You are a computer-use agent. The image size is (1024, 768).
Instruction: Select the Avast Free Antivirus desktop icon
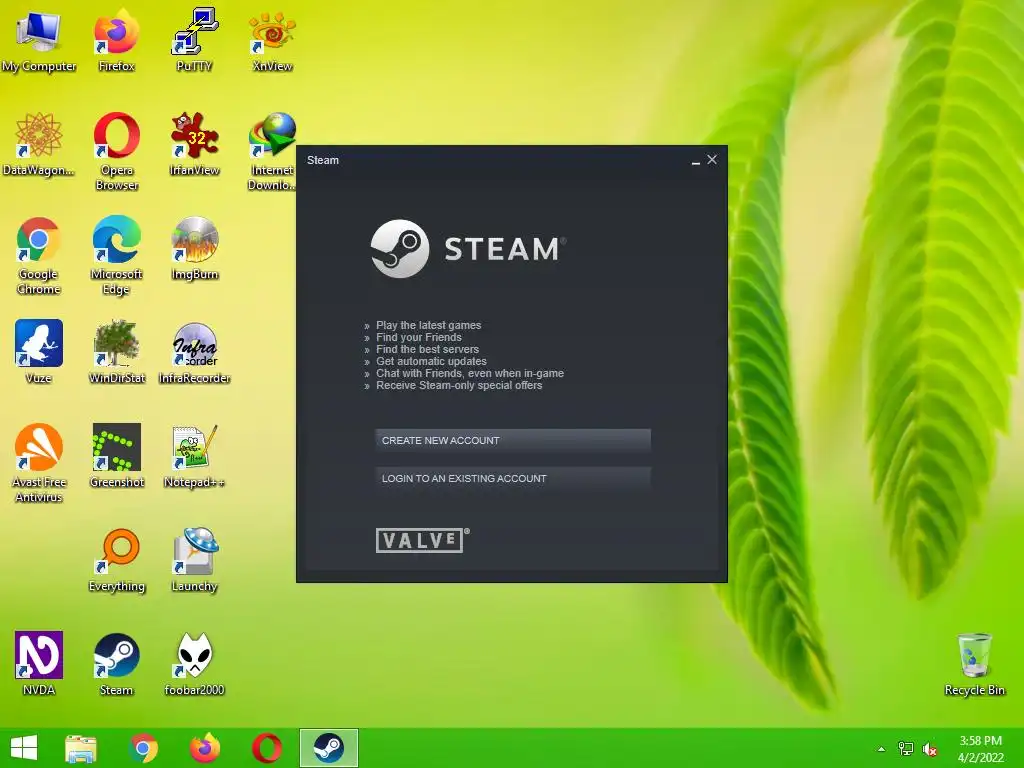click(x=39, y=463)
